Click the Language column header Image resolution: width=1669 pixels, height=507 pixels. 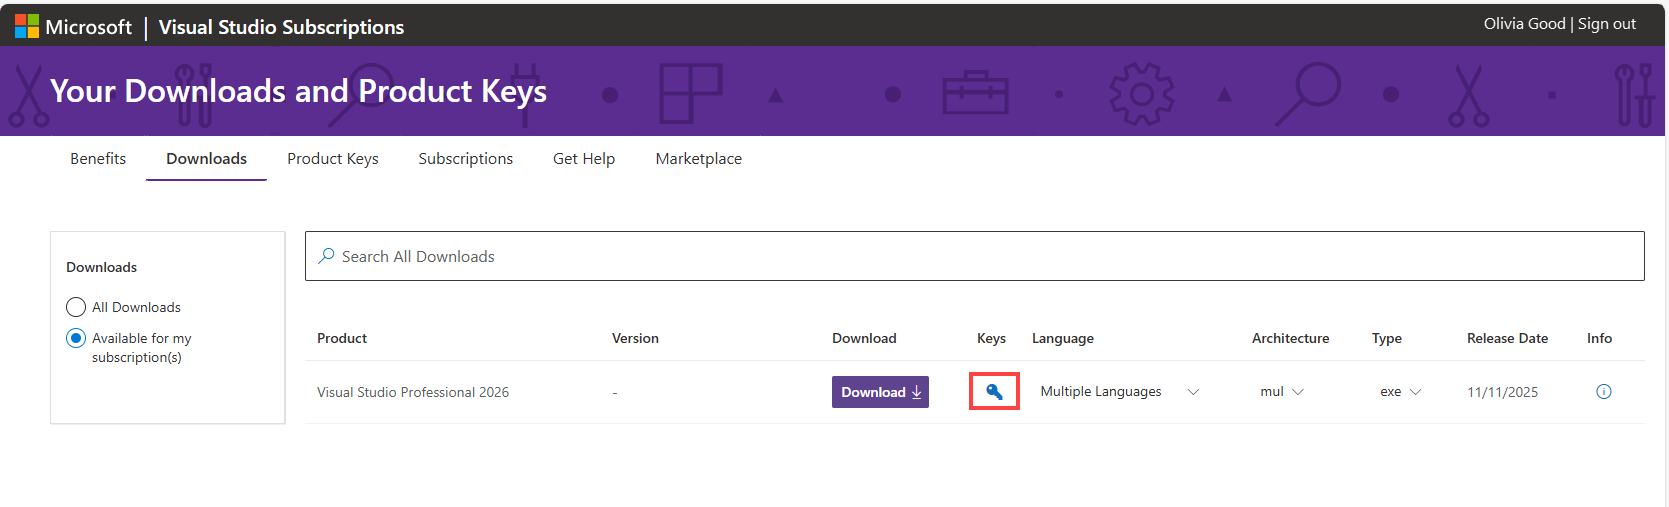(x=1063, y=338)
